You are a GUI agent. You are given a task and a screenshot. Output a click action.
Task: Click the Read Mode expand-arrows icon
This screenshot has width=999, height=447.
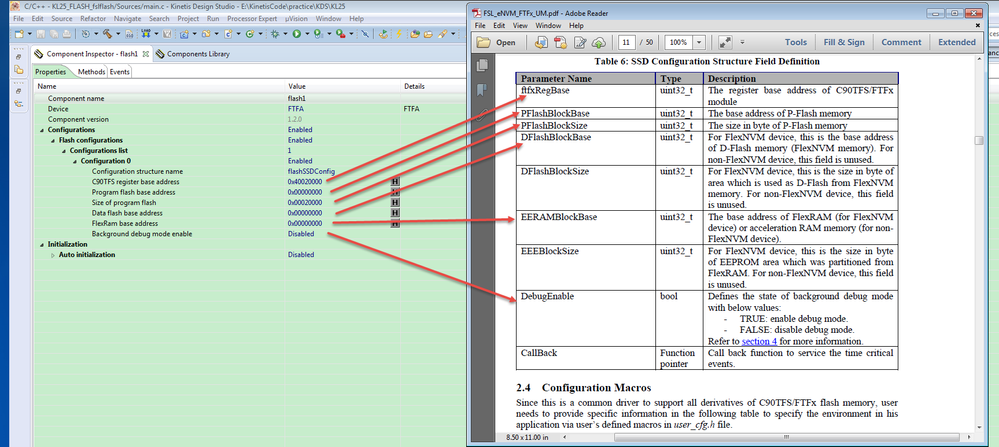click(x=724, y=42)
